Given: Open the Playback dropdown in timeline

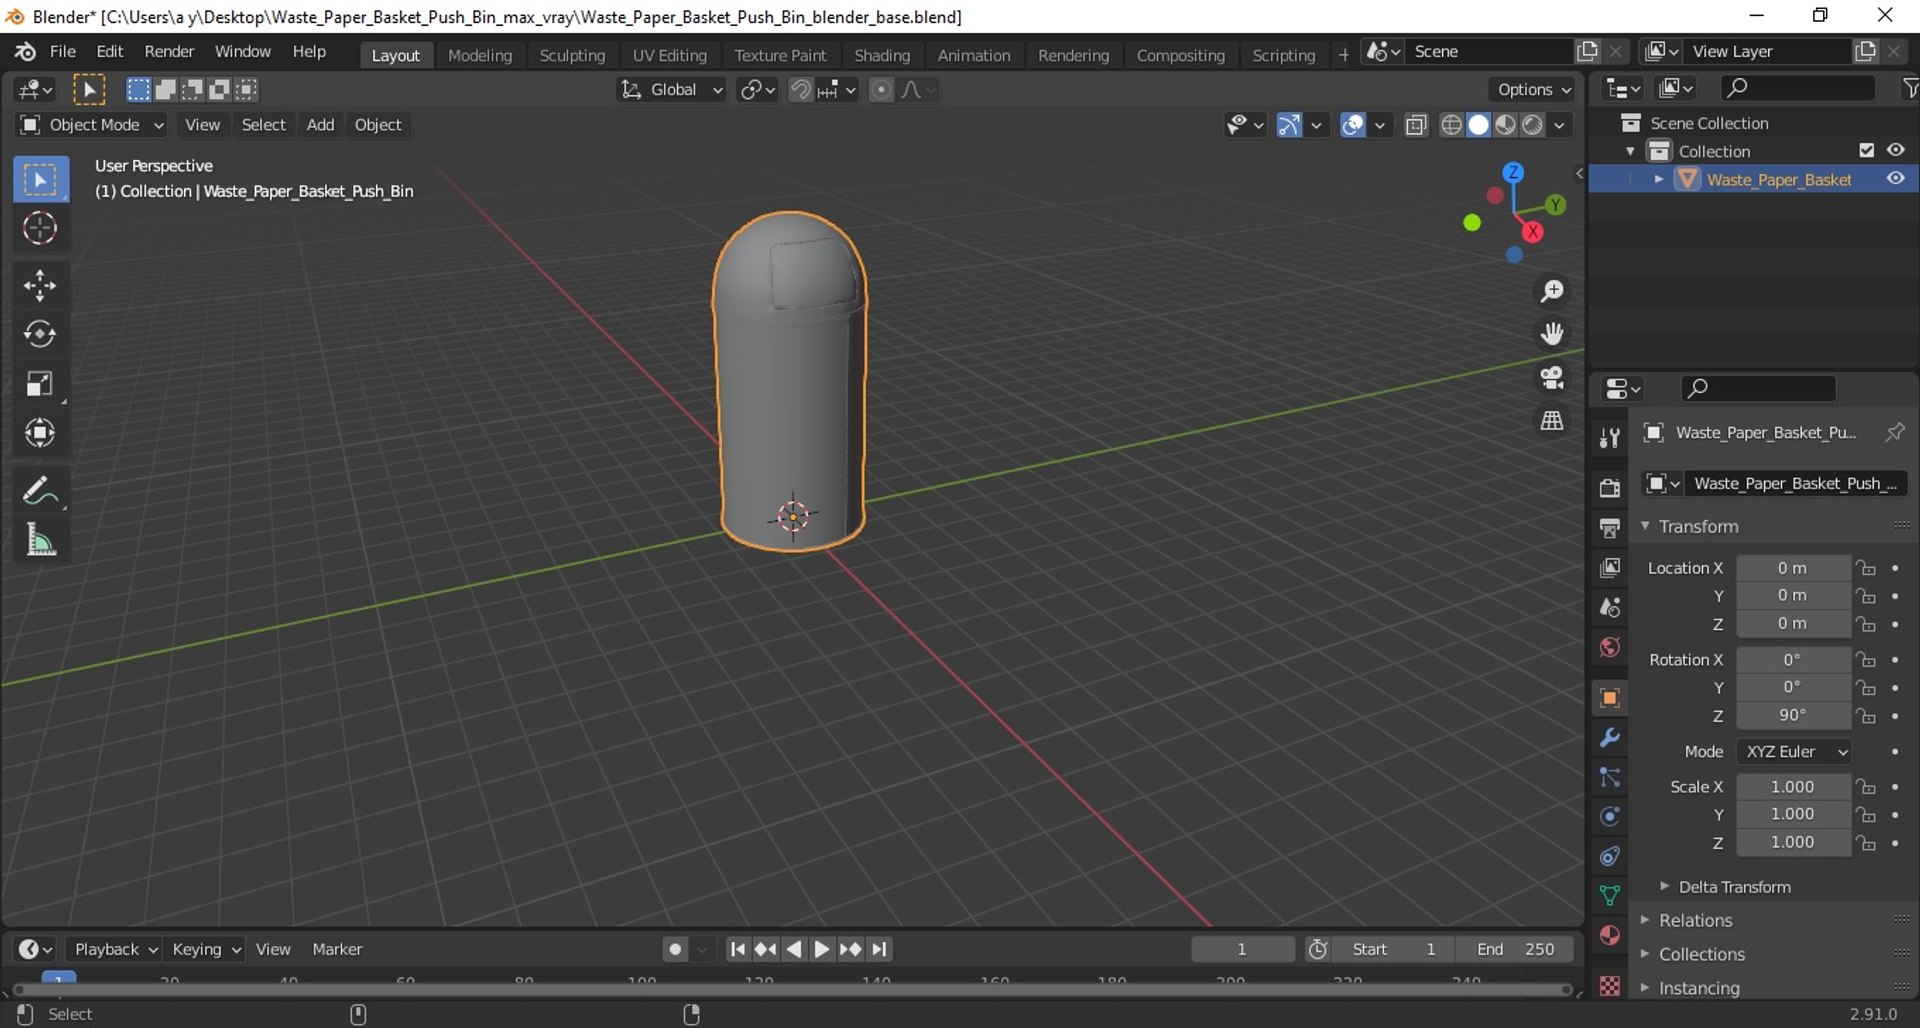Looking at the screenshot, I should point(114,949).
